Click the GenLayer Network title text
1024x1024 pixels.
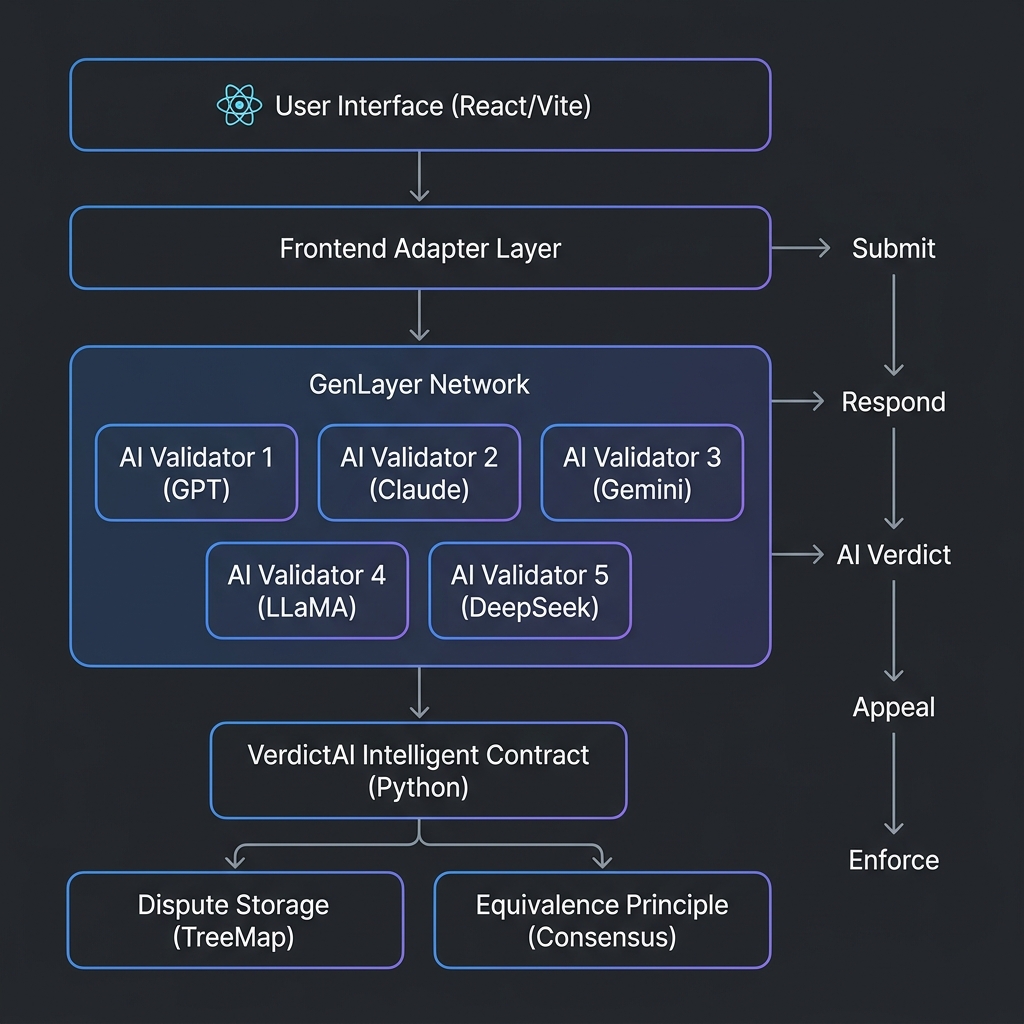pyautogui.click(x=419, y=384)
